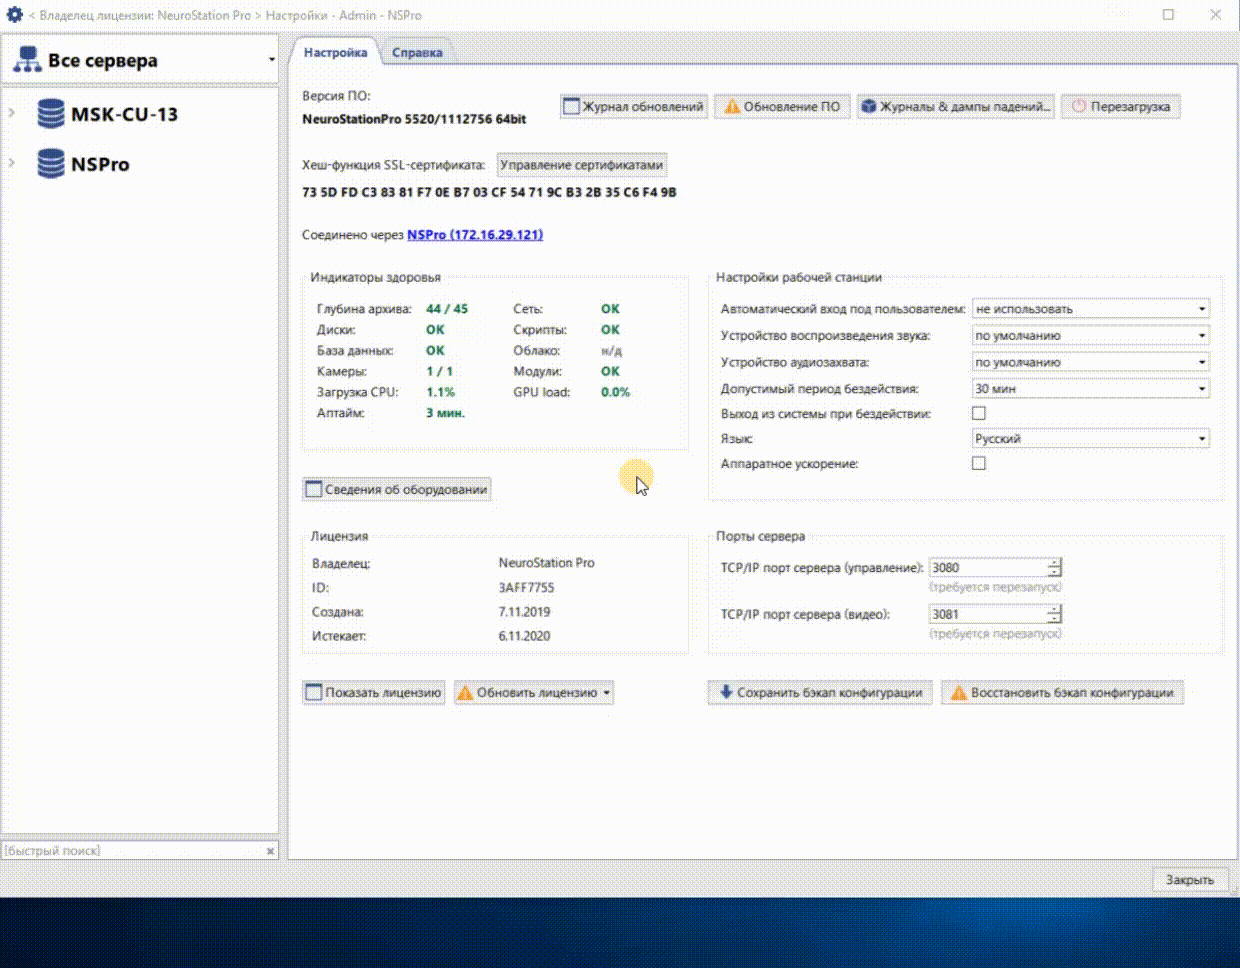The height and width of the screenshot is (968, 1240).
Task: Open the Все сервера dropdown
Action: click(x=271, y=60)
